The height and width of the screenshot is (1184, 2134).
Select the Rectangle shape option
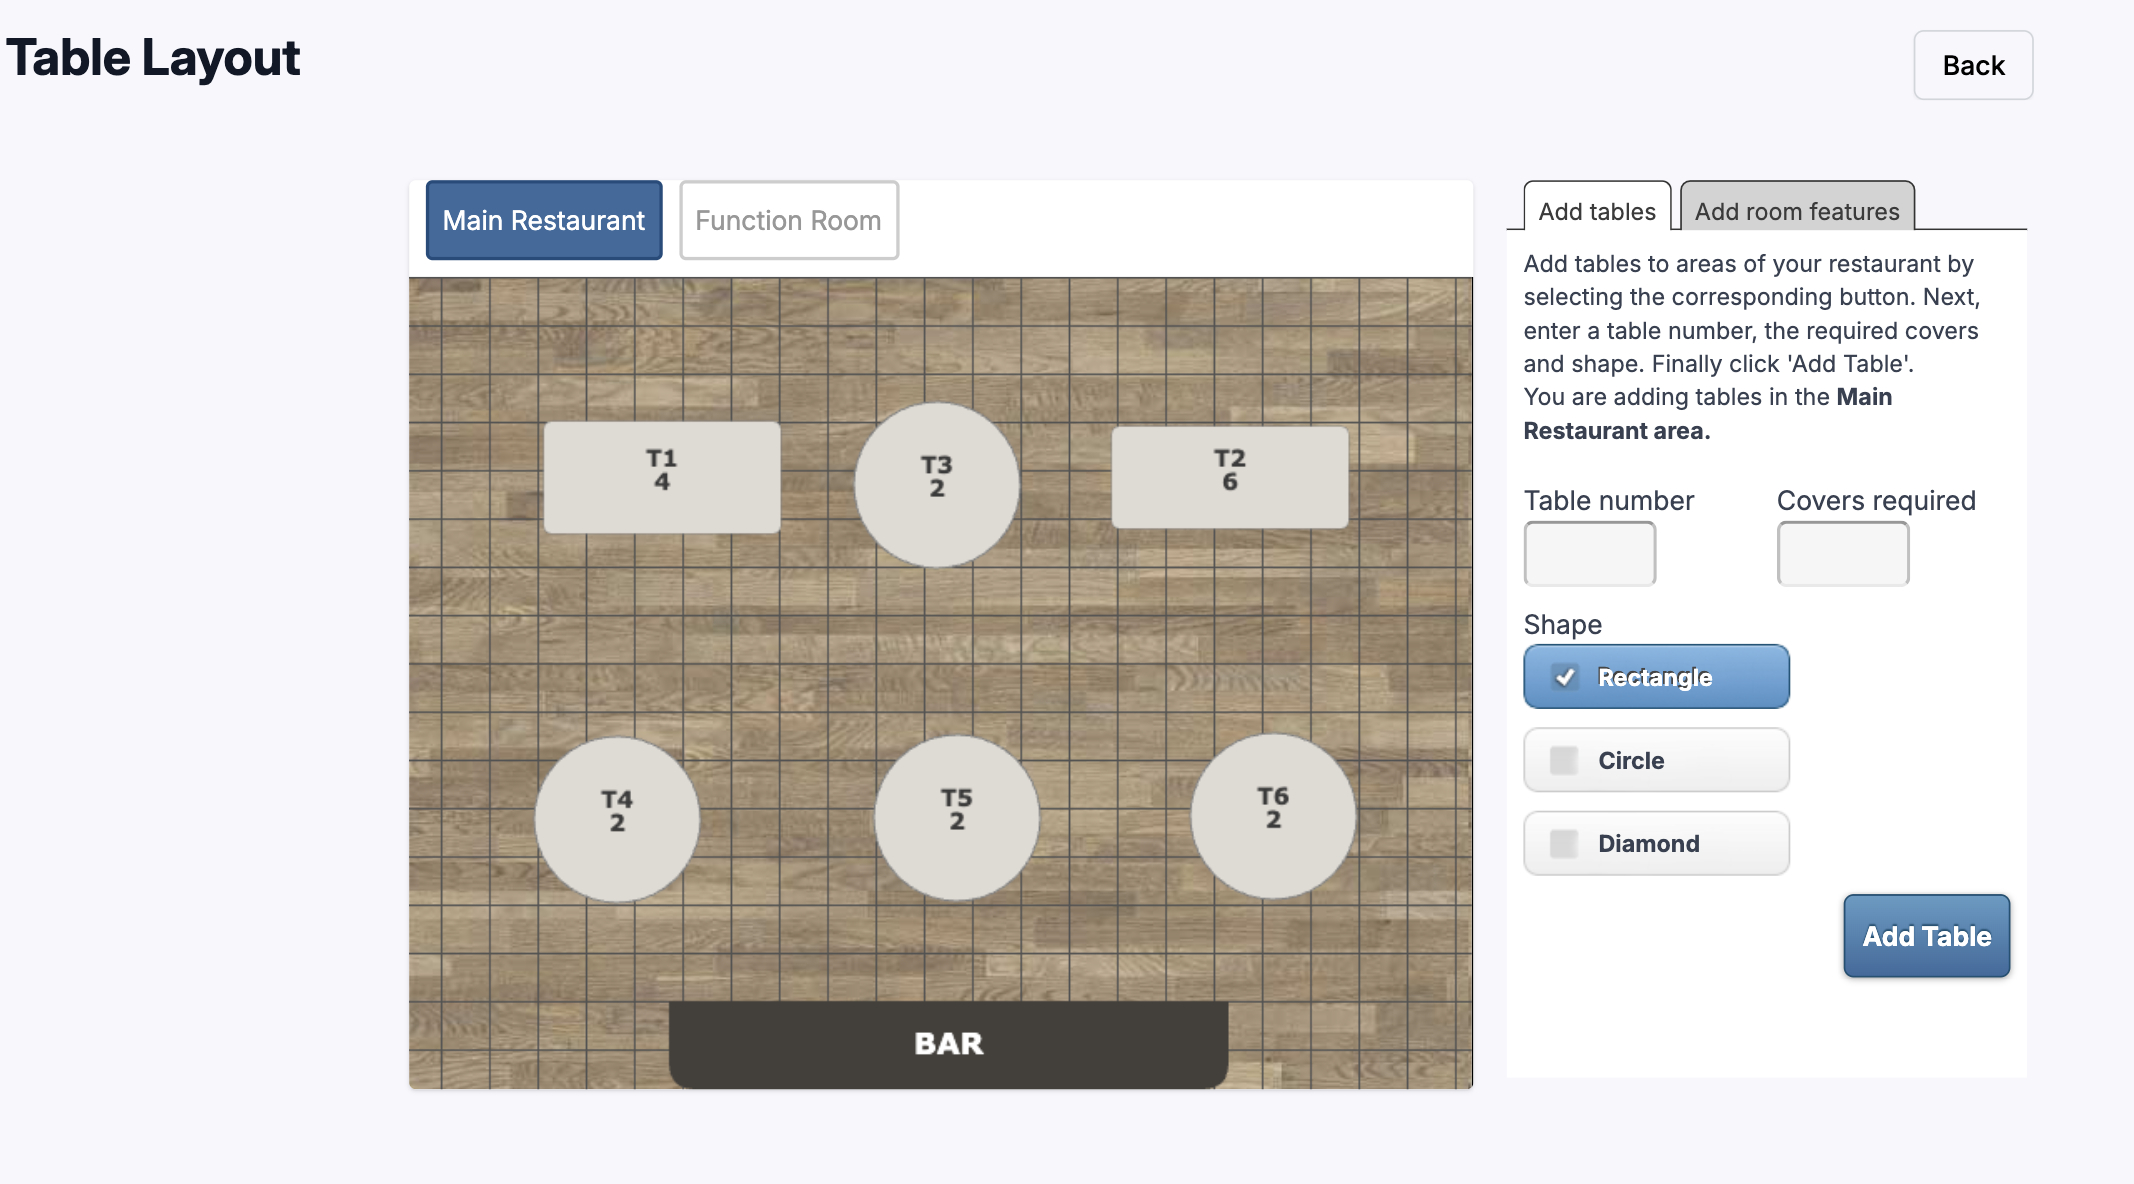click(x=1656, y=677)
